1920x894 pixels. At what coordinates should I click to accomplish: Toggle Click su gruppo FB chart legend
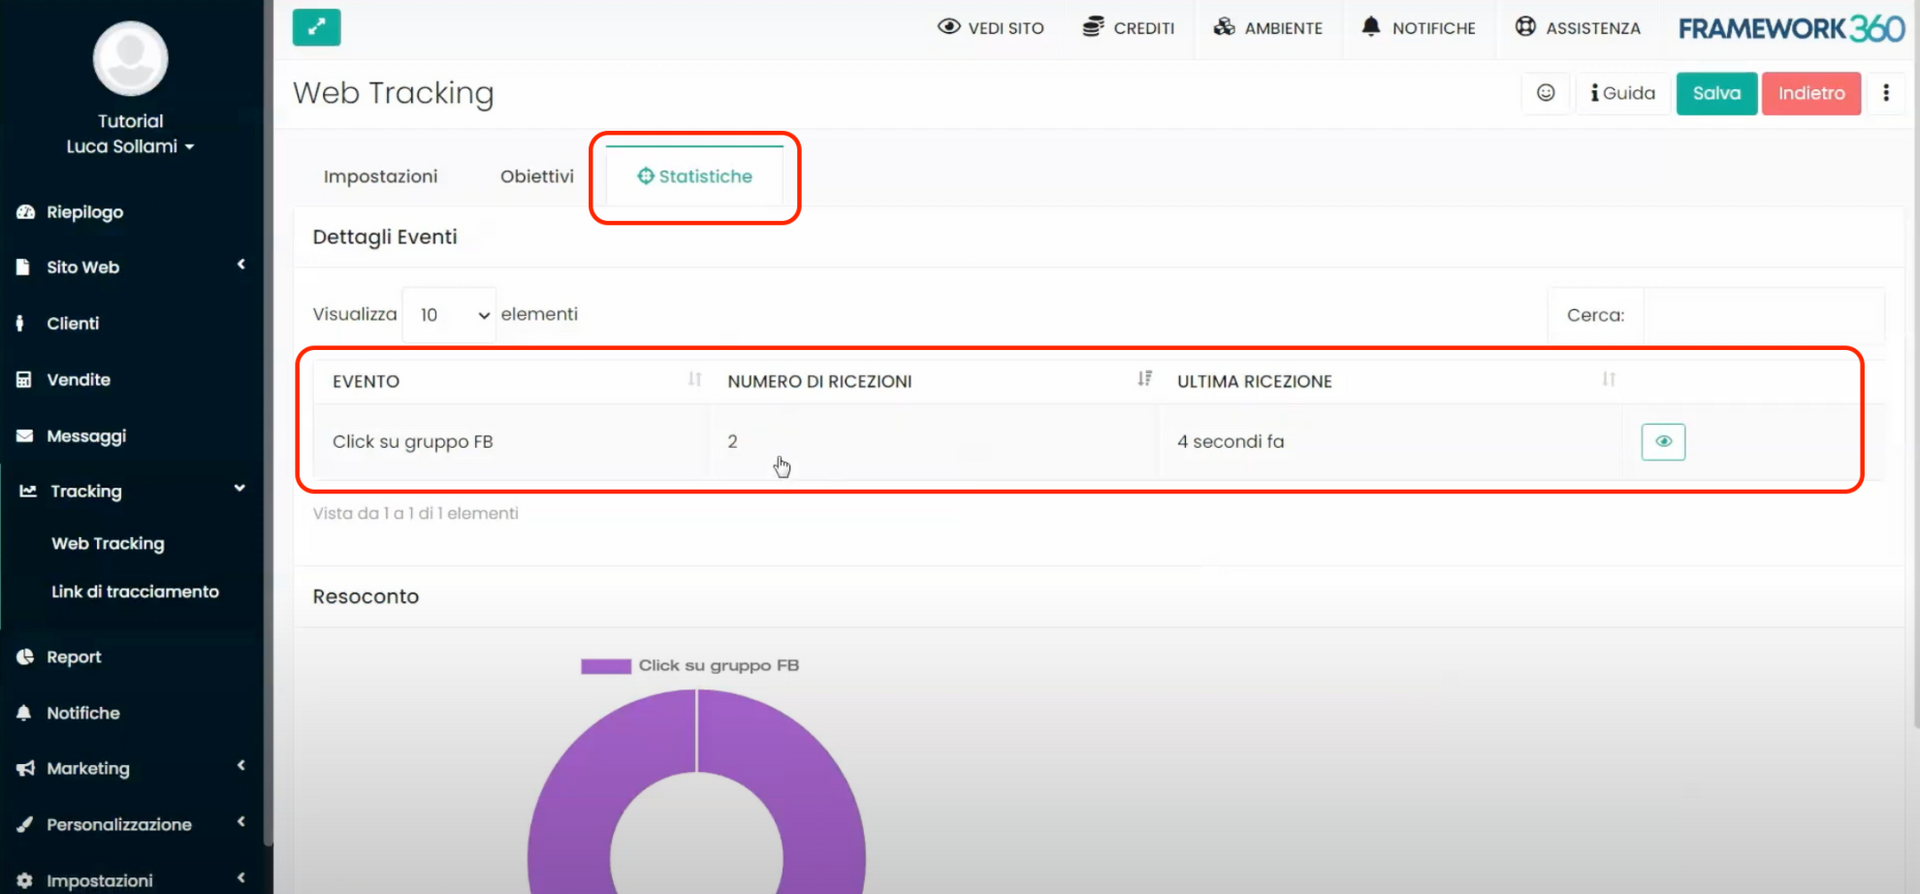[x=690, y=666]
